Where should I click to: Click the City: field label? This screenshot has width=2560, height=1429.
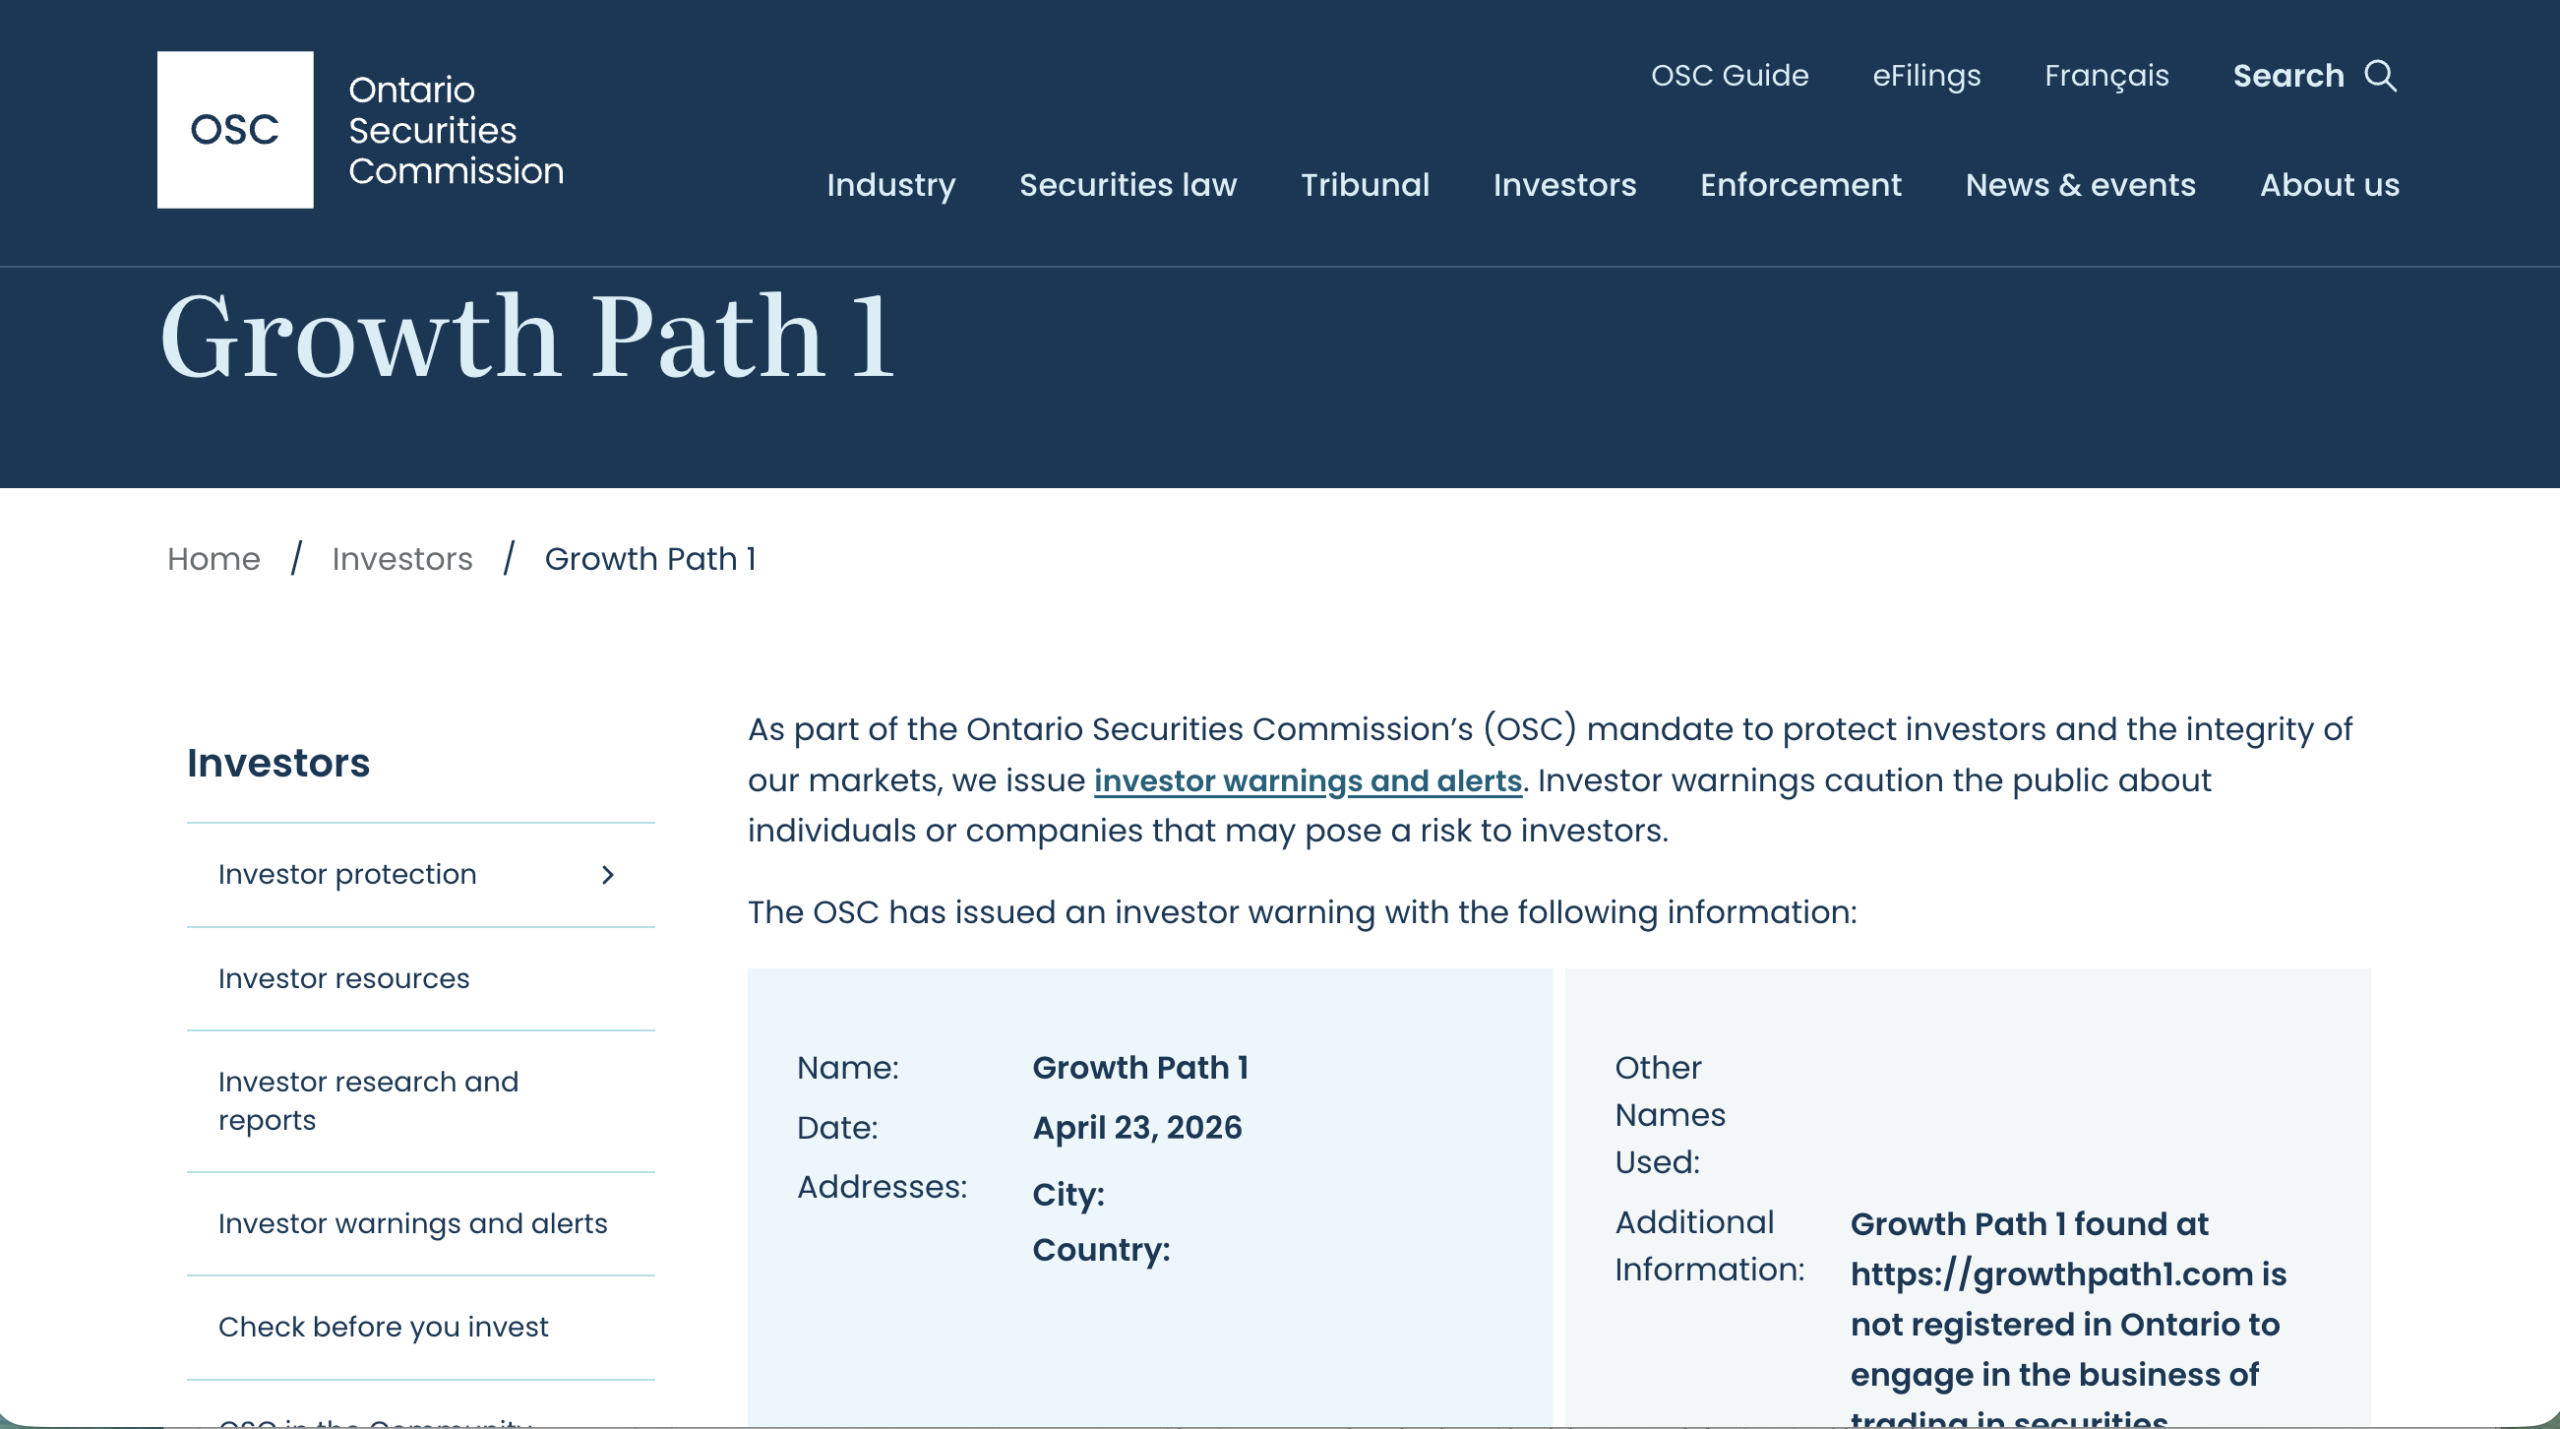click(1068, 1195)
